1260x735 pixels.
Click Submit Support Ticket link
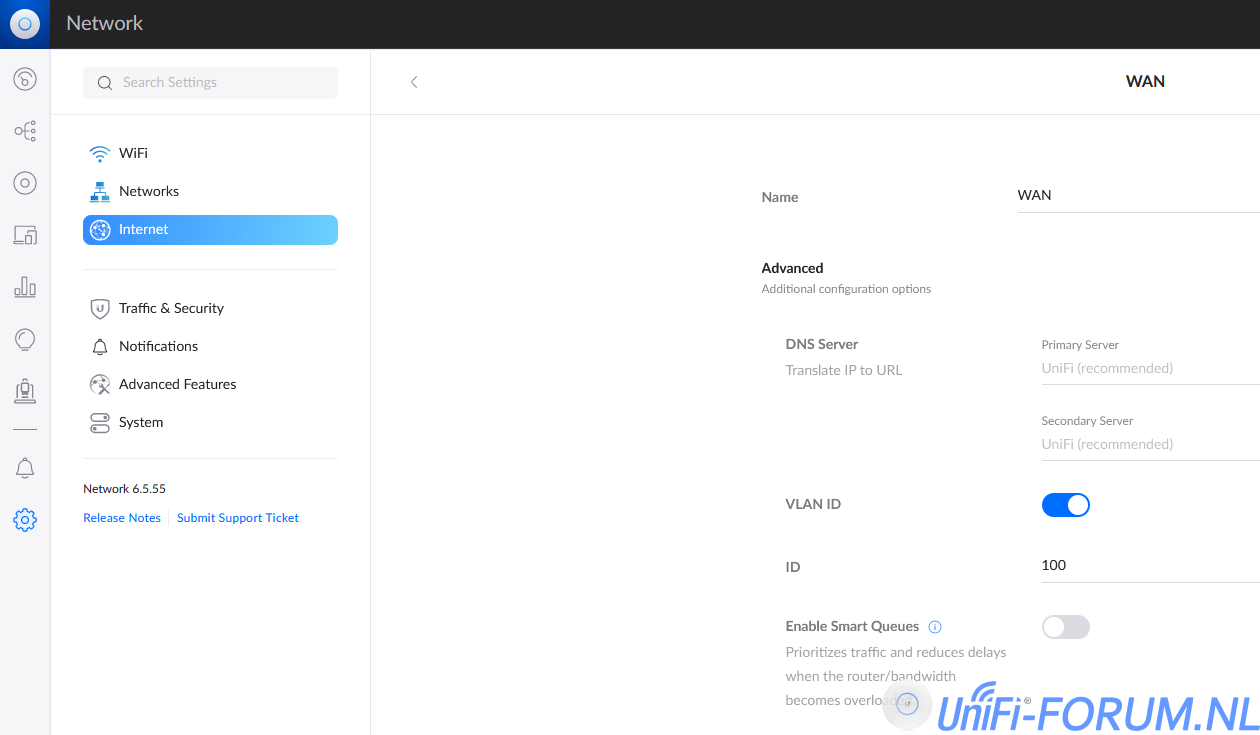point(238,518)
